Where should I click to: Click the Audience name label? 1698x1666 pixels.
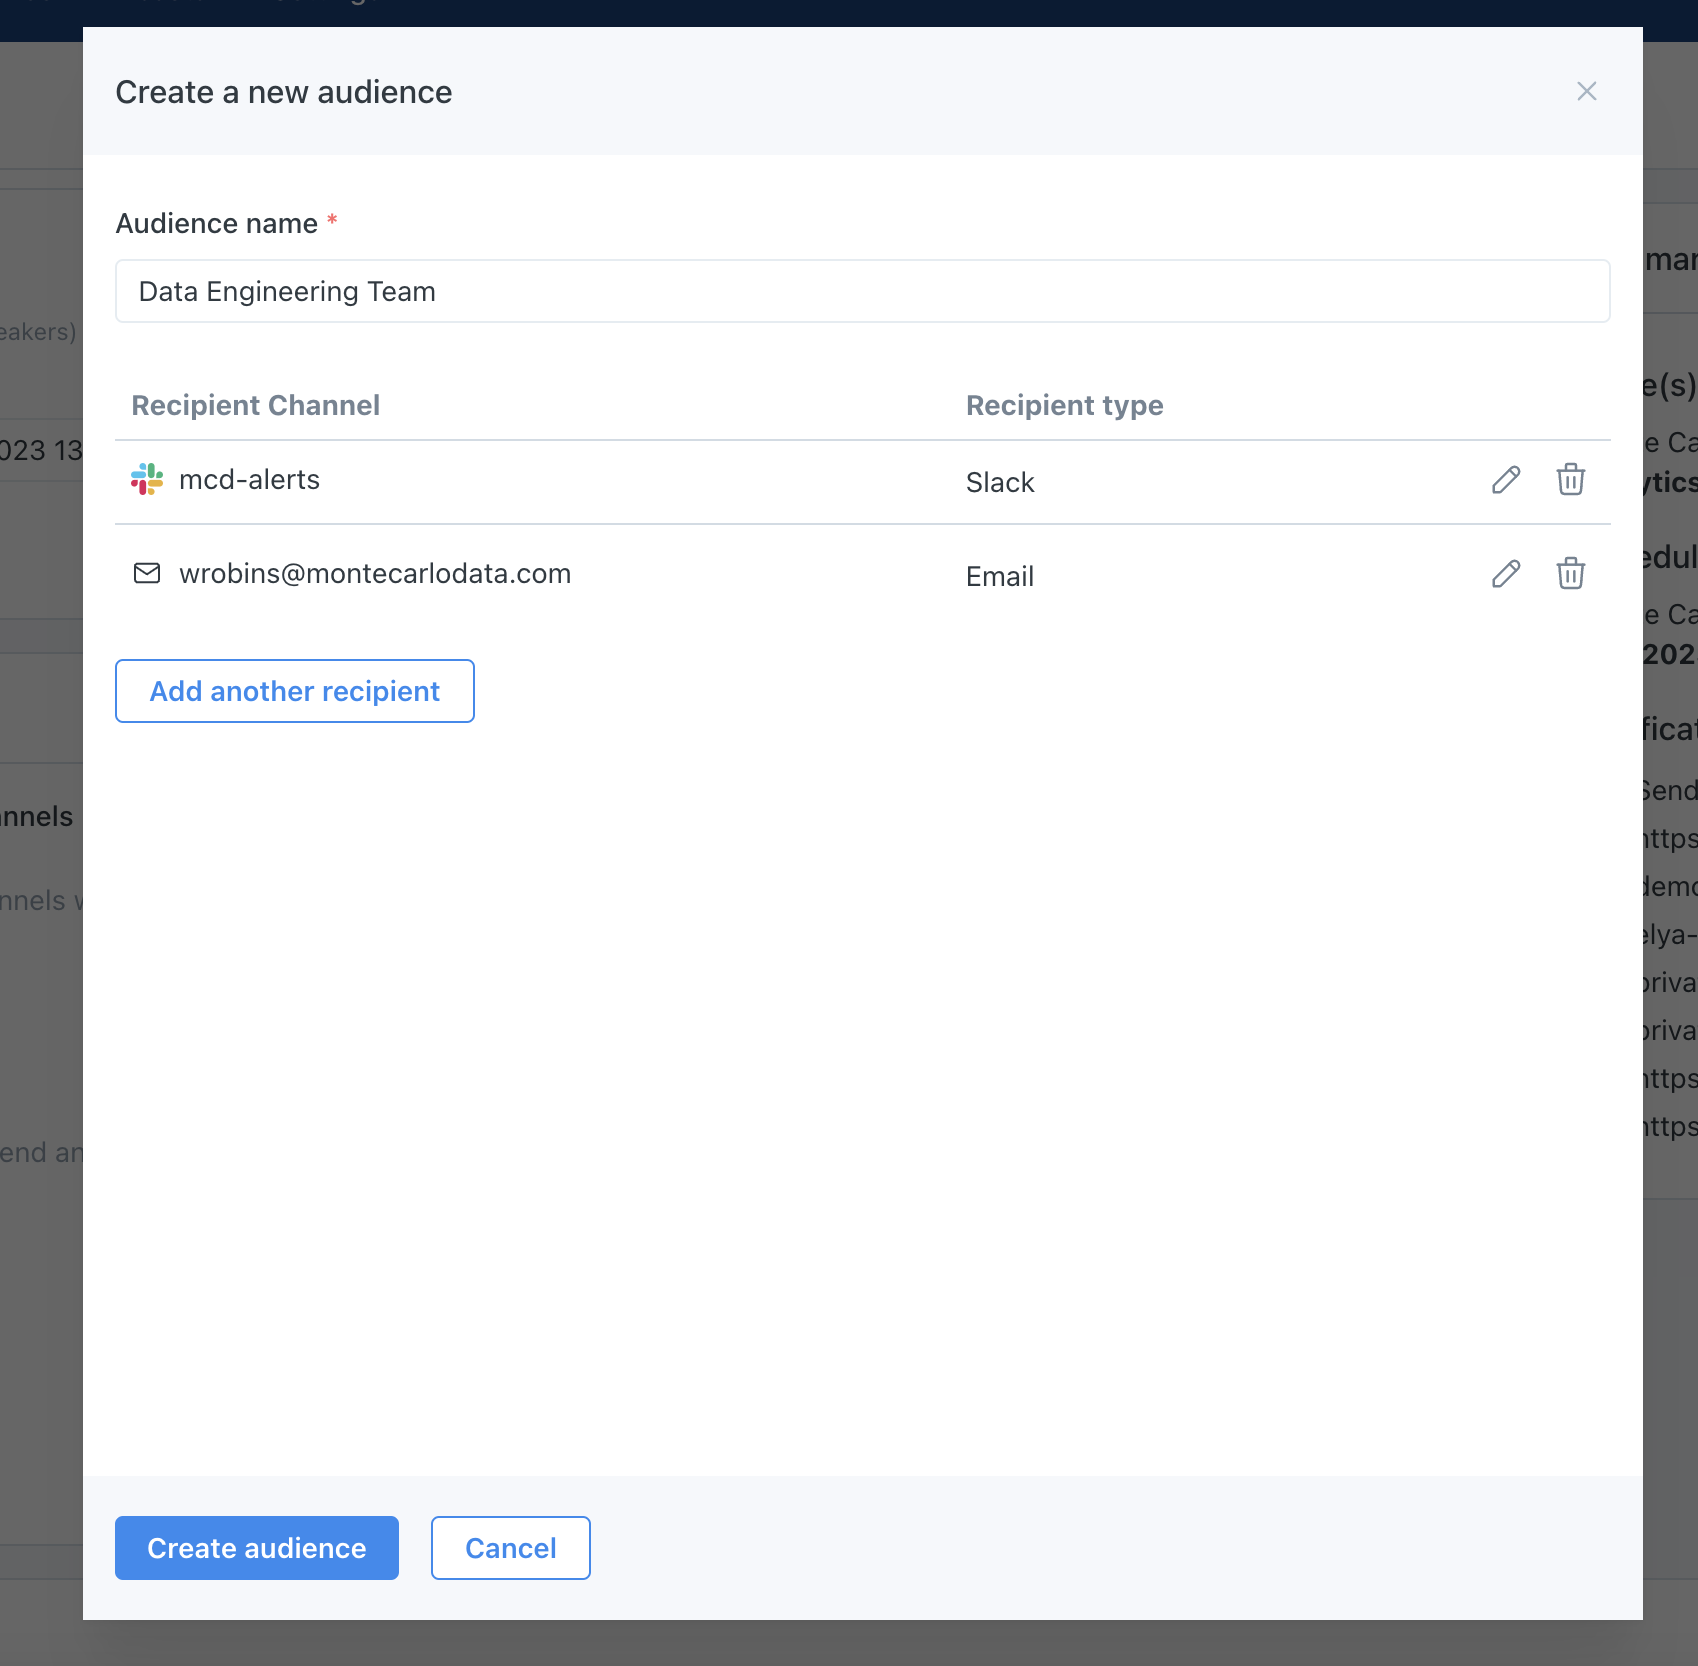tap(217, 223)
